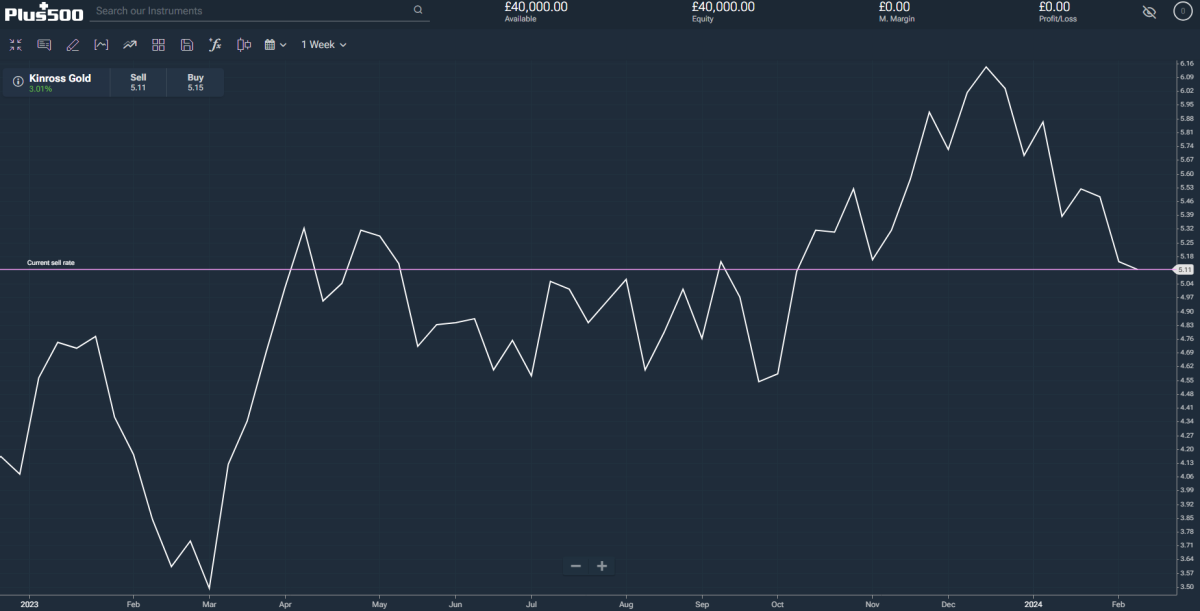This screenshot has height=611, width=1200.
Task: Click the Buy 5.15 button
Action: point(195,82)
